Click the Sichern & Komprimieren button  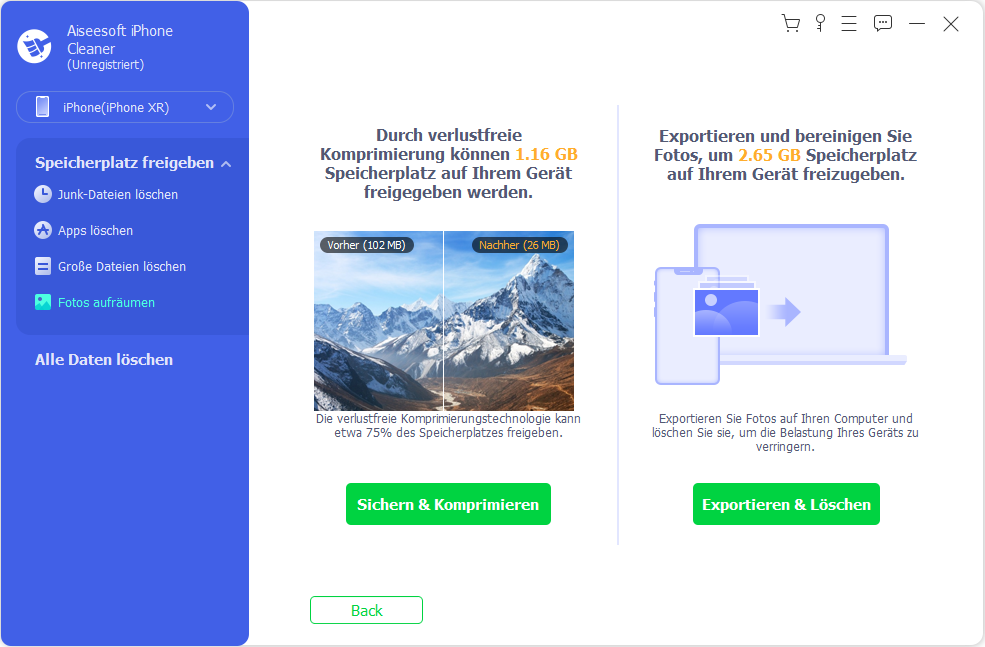pyautogui.click(x=448, y=504)
